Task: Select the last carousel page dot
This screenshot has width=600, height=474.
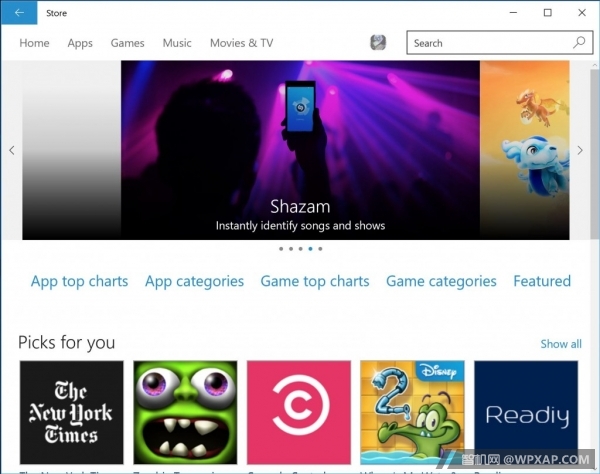Action: coord(320,249)
